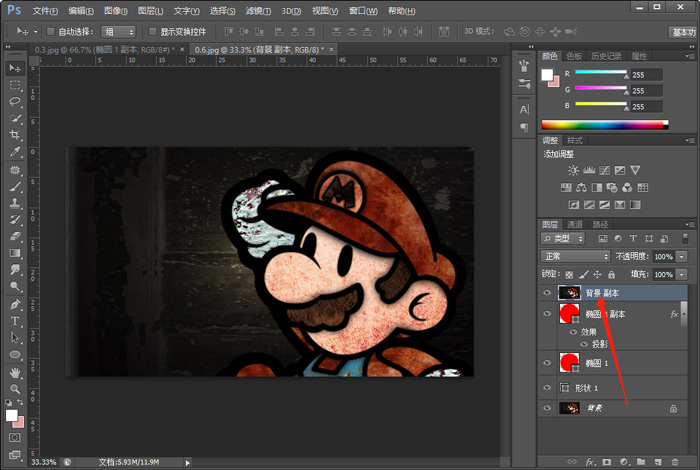Select the Move tool
Image resolution: width=700 pixels, height=470 pixels.
15,68
